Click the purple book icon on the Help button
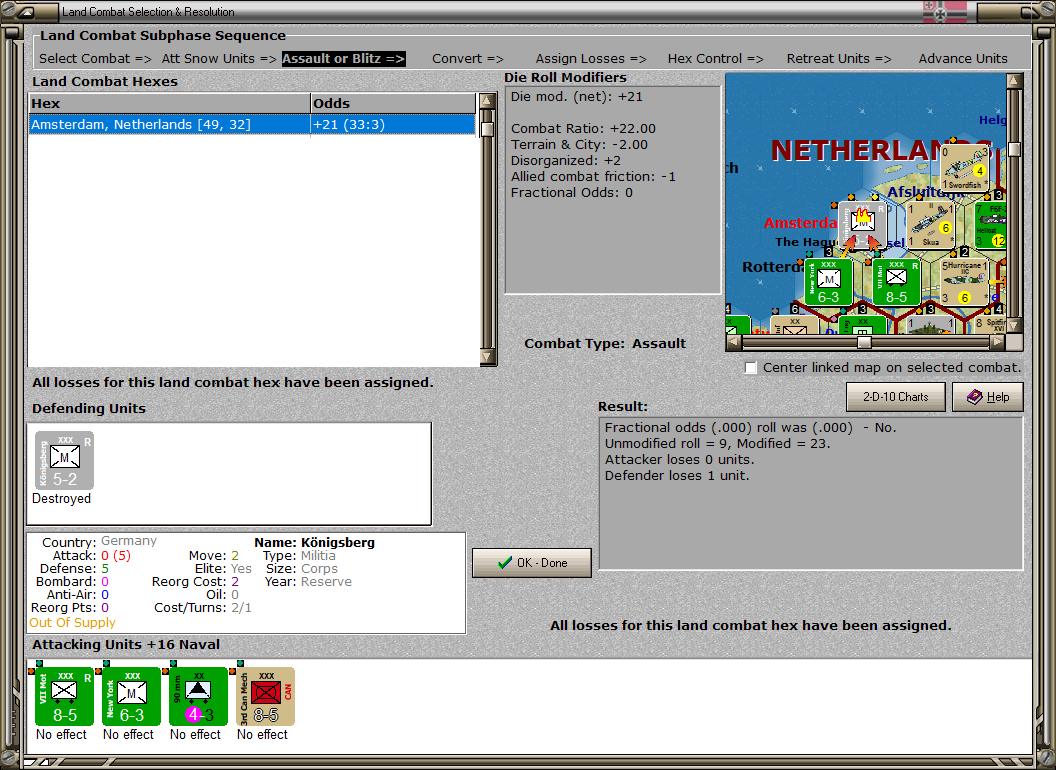1056x770 pixels. [x=975, y=397]
